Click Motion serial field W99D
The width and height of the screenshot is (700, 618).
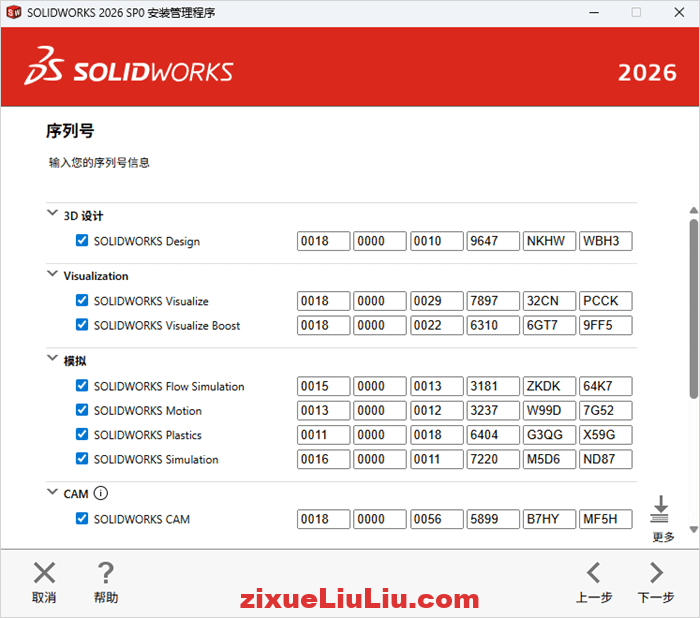549,411
